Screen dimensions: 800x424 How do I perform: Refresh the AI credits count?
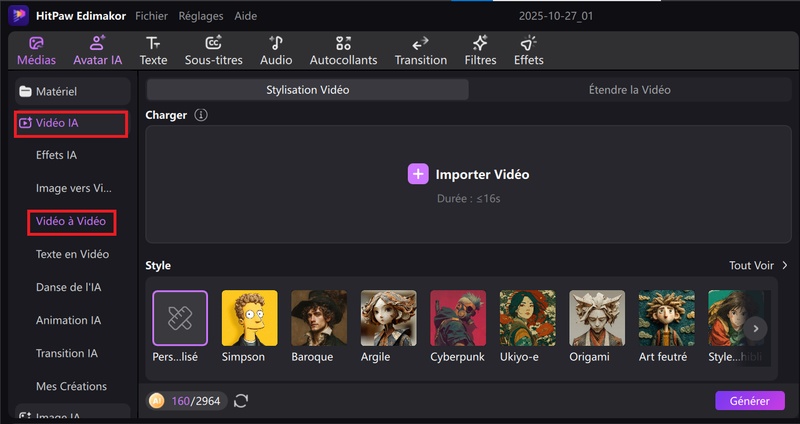(241, 401)
